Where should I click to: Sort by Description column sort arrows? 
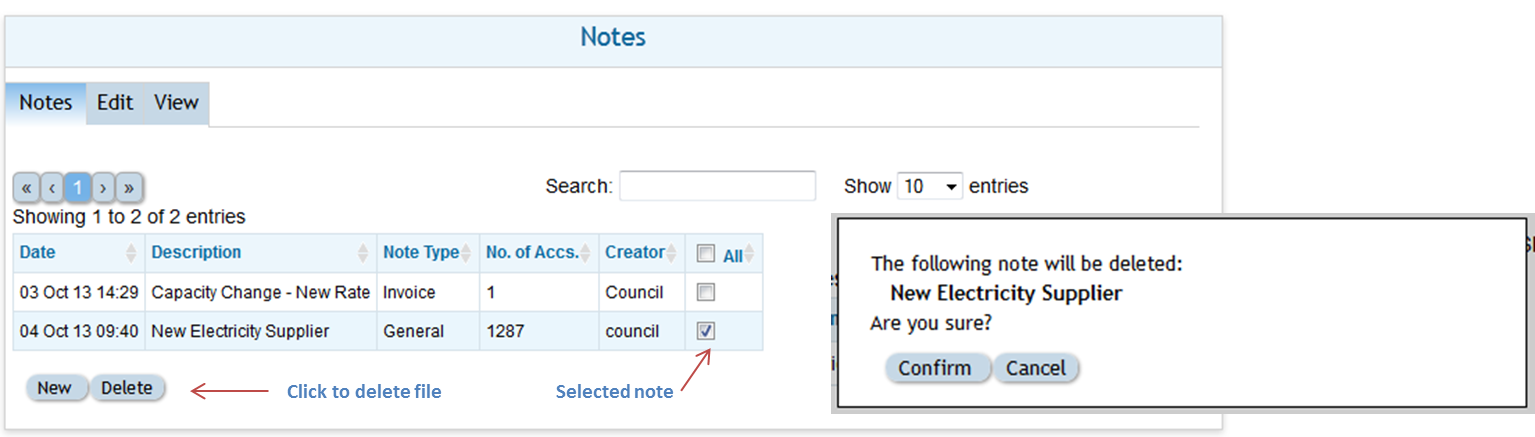pos(363,253)
